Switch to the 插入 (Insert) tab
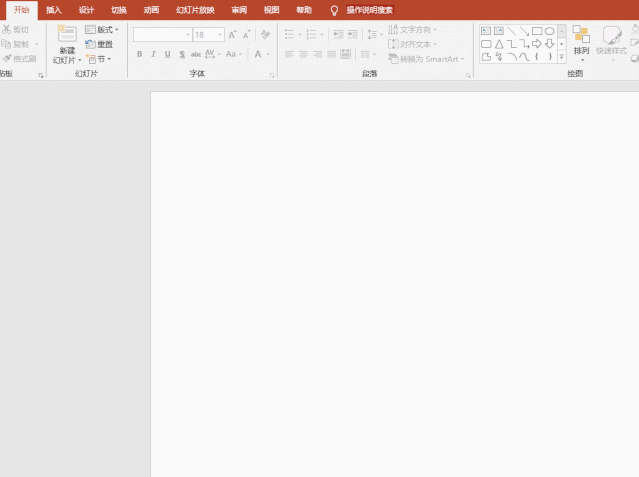 point(54,10)
